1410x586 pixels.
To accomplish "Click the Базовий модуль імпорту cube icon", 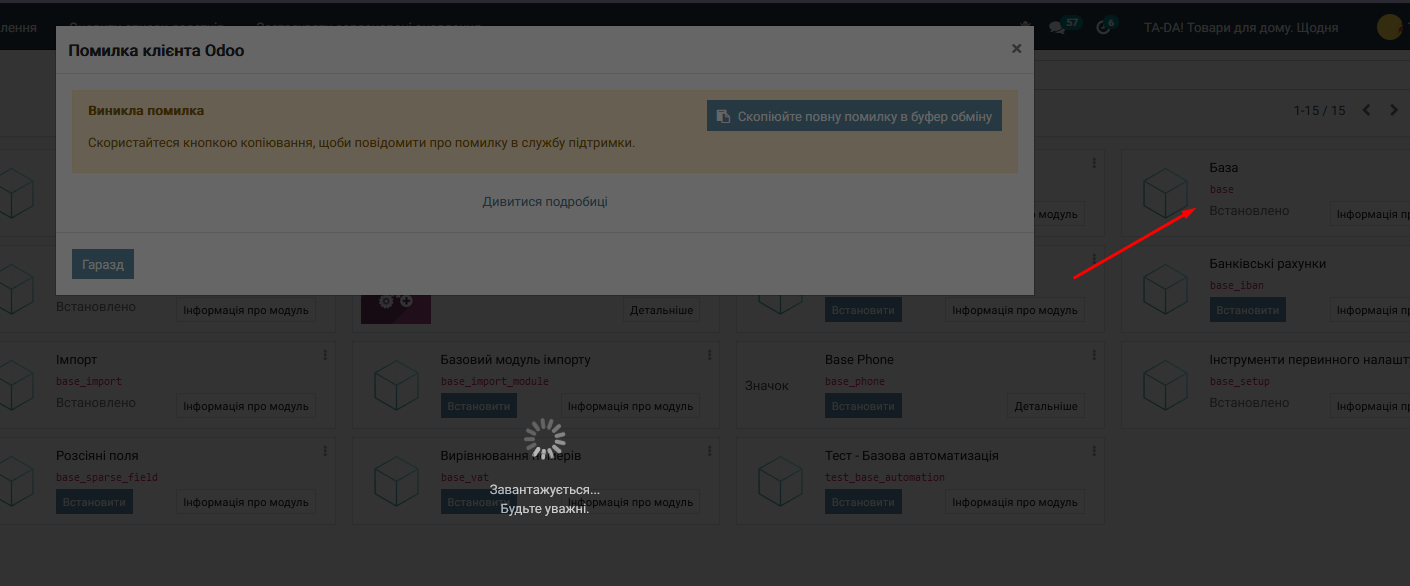I will point(396,385).
